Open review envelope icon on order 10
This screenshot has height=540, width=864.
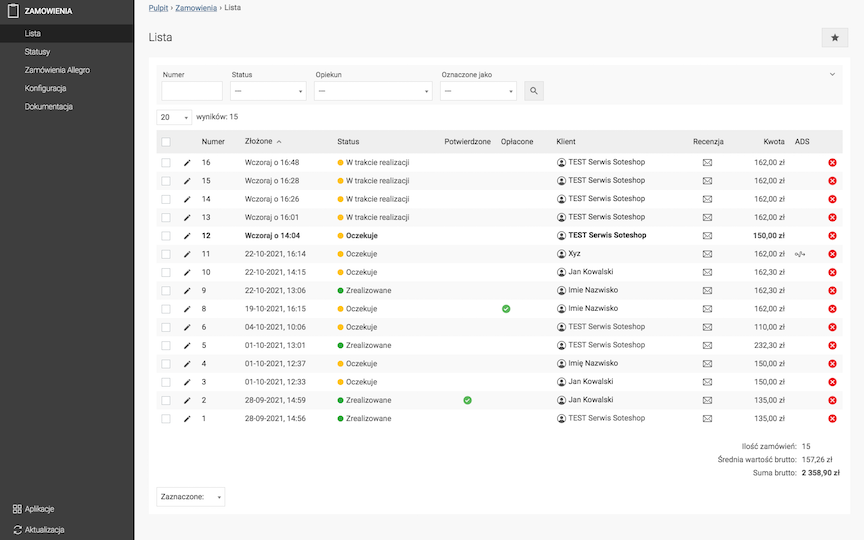(x=707, y=272)
